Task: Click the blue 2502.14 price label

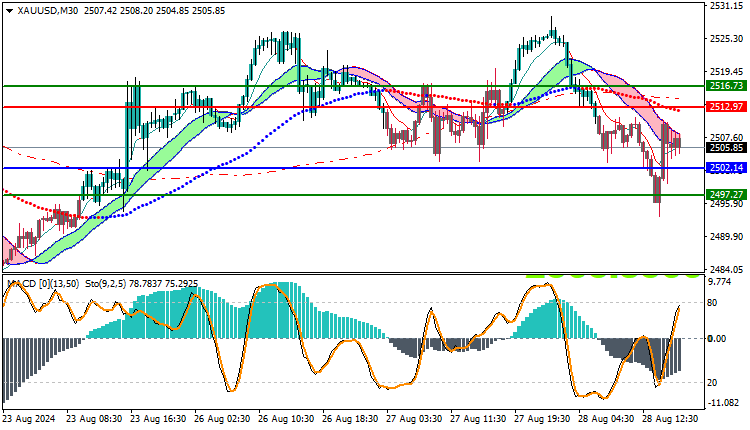Action: [x=726, y=168]
